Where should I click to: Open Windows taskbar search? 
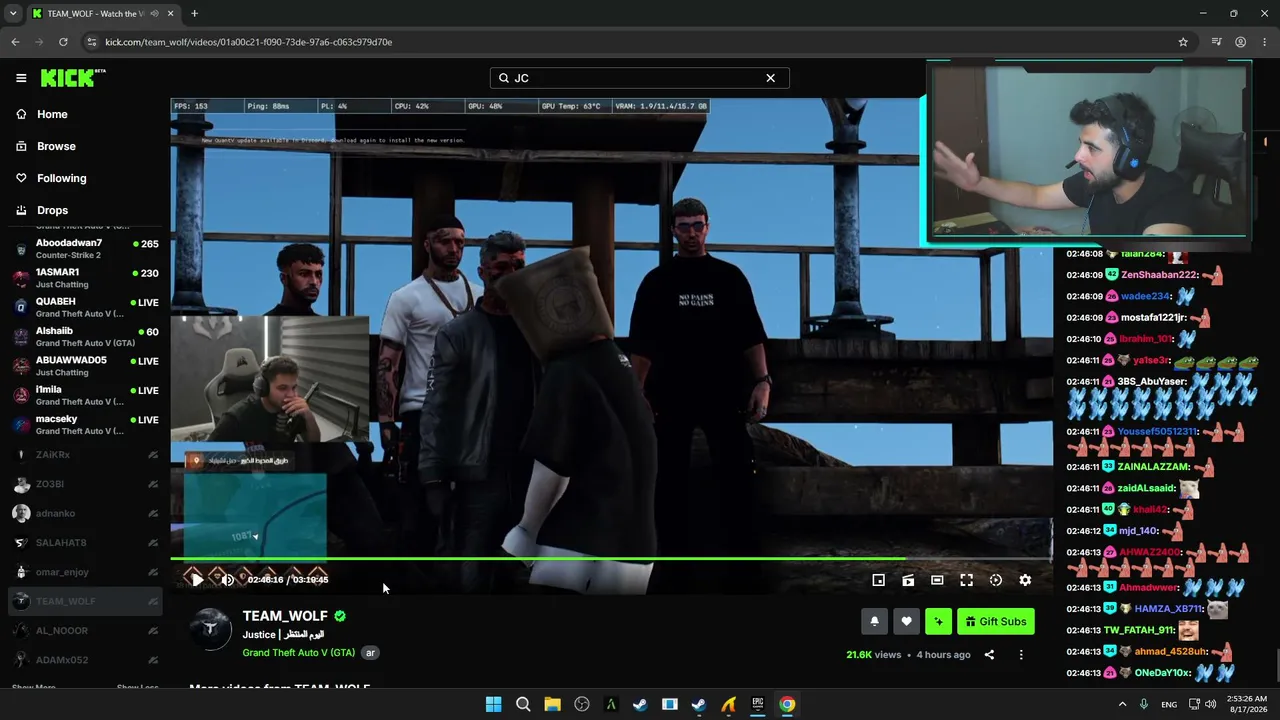[523, 704]
